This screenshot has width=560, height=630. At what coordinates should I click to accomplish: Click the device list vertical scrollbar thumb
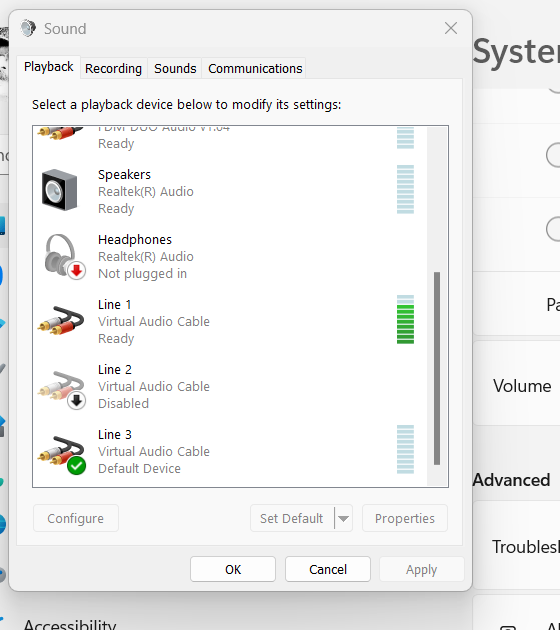(437, 368)
